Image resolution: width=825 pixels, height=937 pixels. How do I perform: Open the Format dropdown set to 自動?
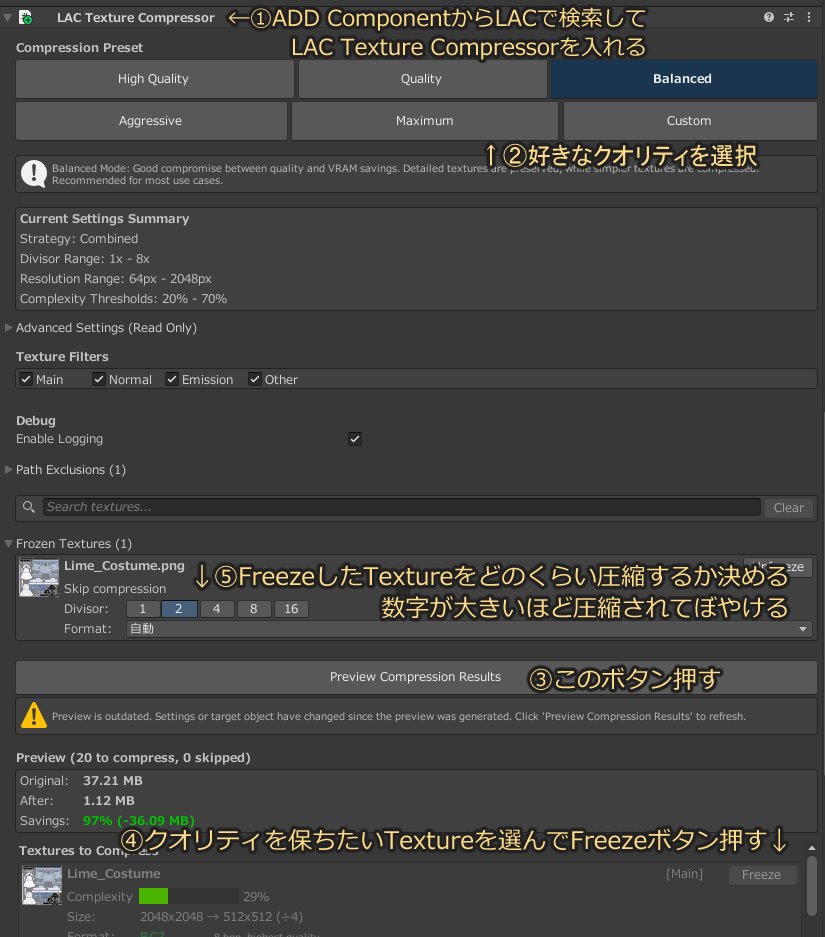[x=469, y=629]
